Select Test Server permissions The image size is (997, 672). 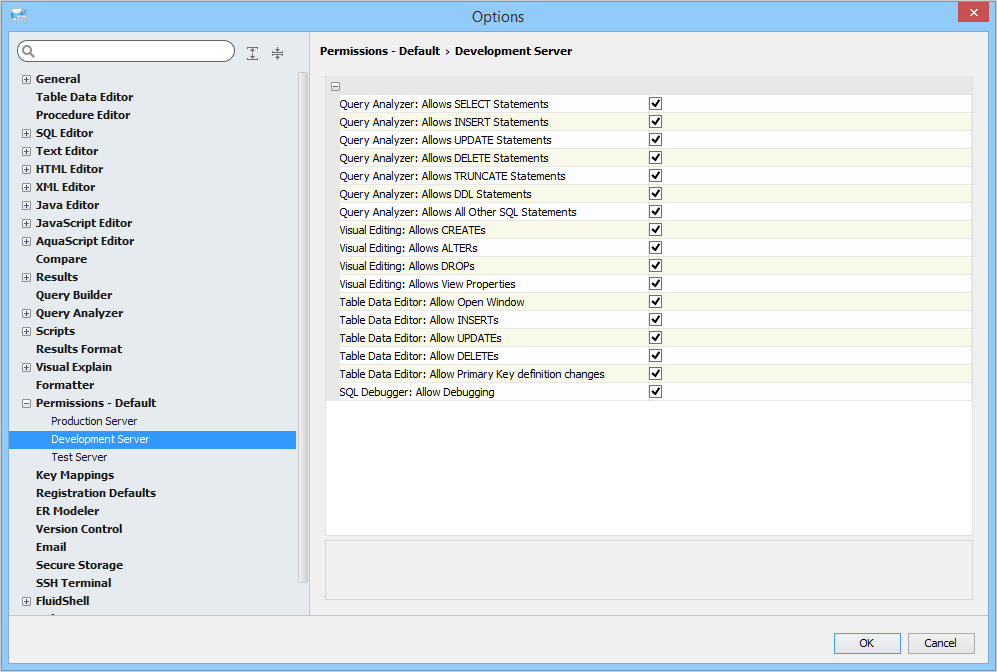click(x=79, y=457)
